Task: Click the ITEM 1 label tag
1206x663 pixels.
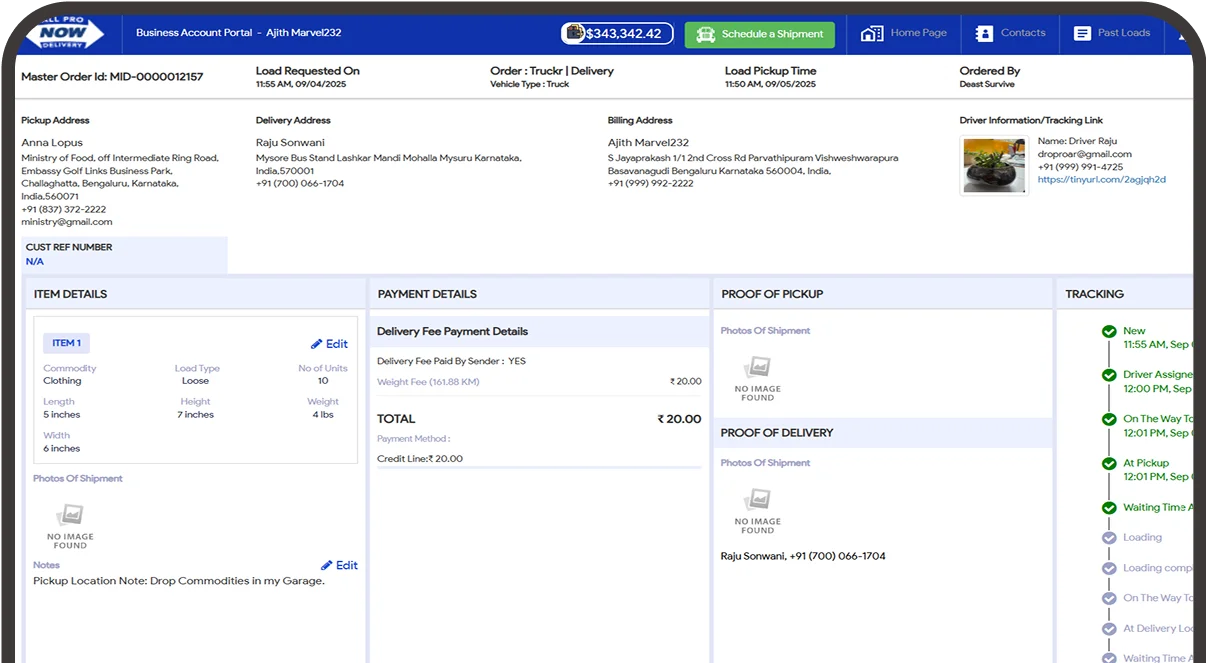Action: tap(66, 343)
